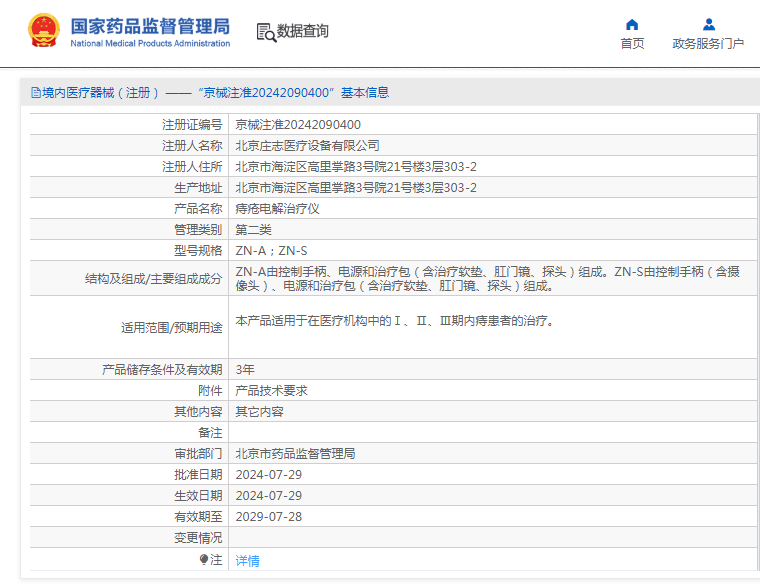Viewport: 760px width, 587px height.
Task: Click the 结构及组成/主要组成成分 label
Action: pos(153,279)
